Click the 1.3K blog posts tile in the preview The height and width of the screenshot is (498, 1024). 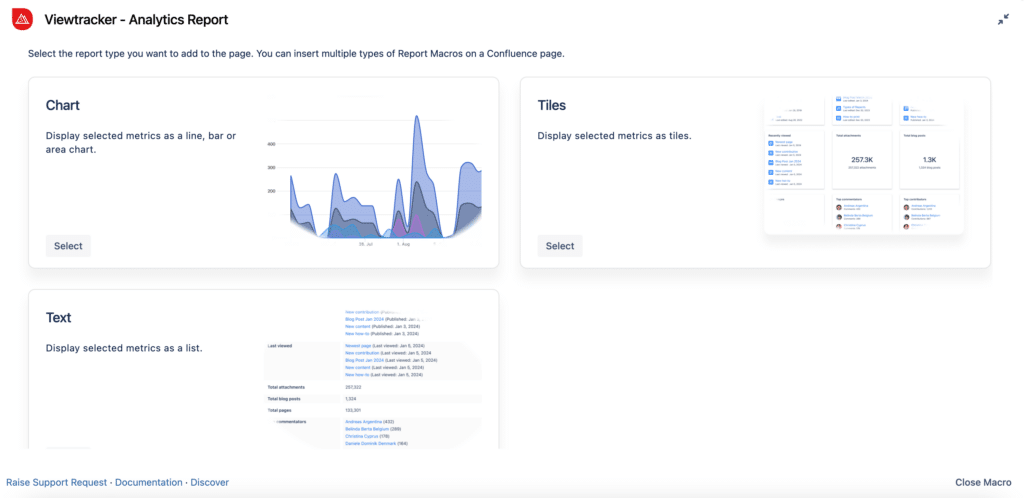[x=929, y=159]
